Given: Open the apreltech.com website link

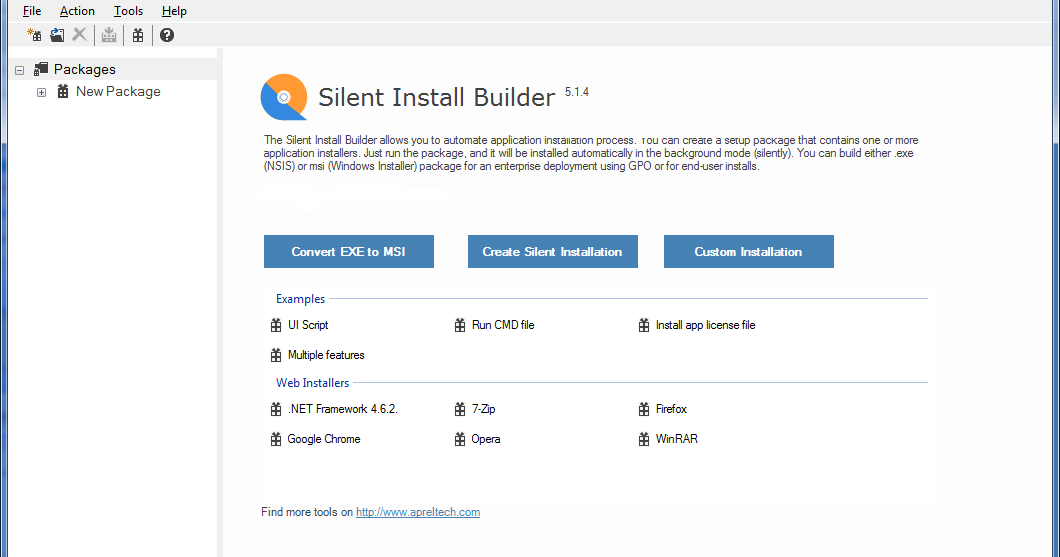Looking at the screenshot, I should 418,512.
